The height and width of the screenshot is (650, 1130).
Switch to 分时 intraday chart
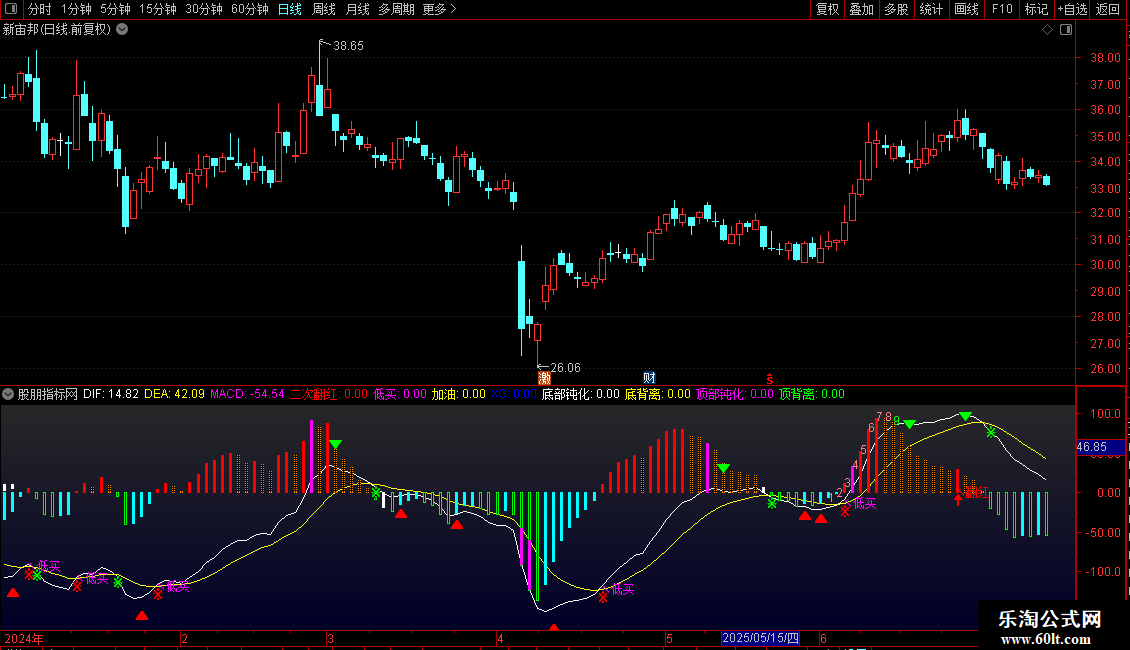point(40,9)
